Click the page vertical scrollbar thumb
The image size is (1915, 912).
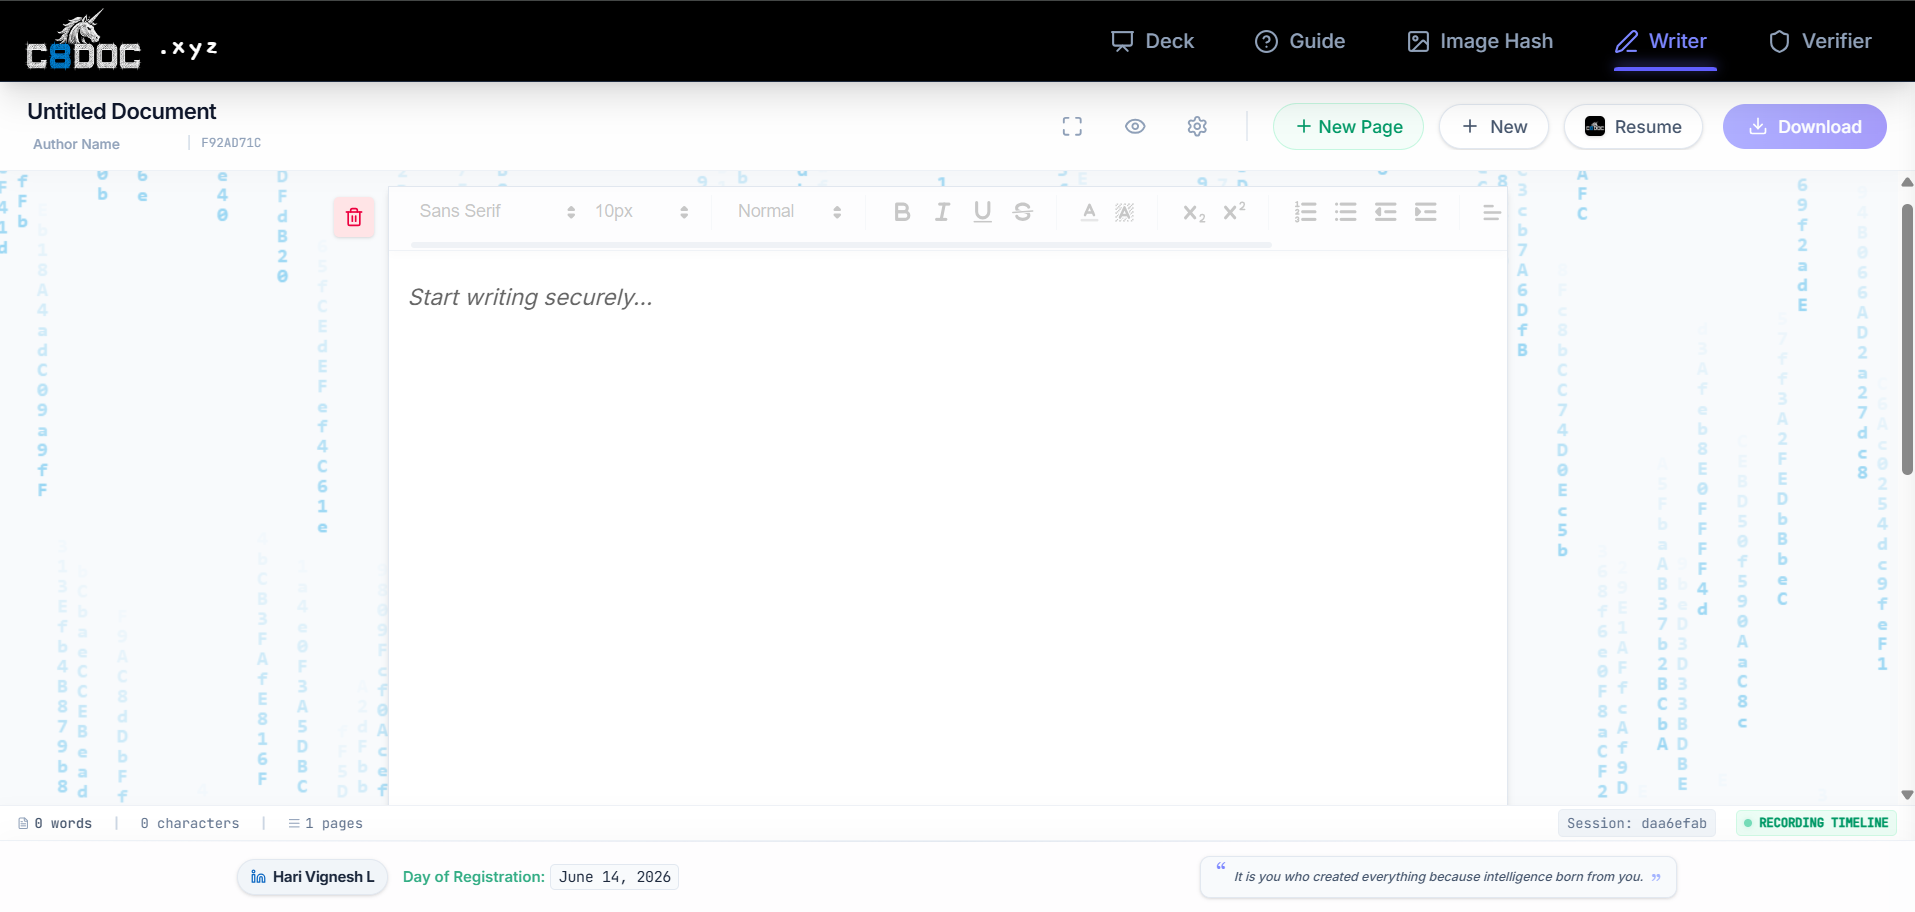(x=1907, y=340)
